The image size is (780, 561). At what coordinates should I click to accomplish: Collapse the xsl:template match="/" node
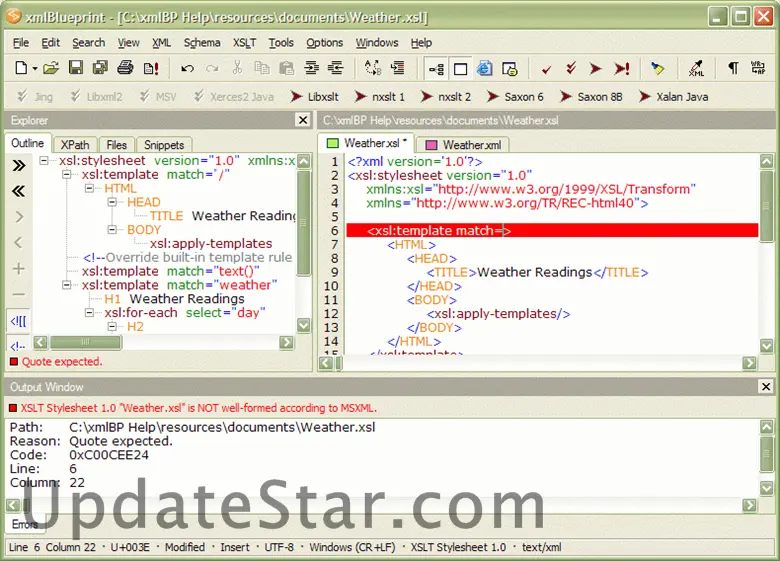click(67, 175)
